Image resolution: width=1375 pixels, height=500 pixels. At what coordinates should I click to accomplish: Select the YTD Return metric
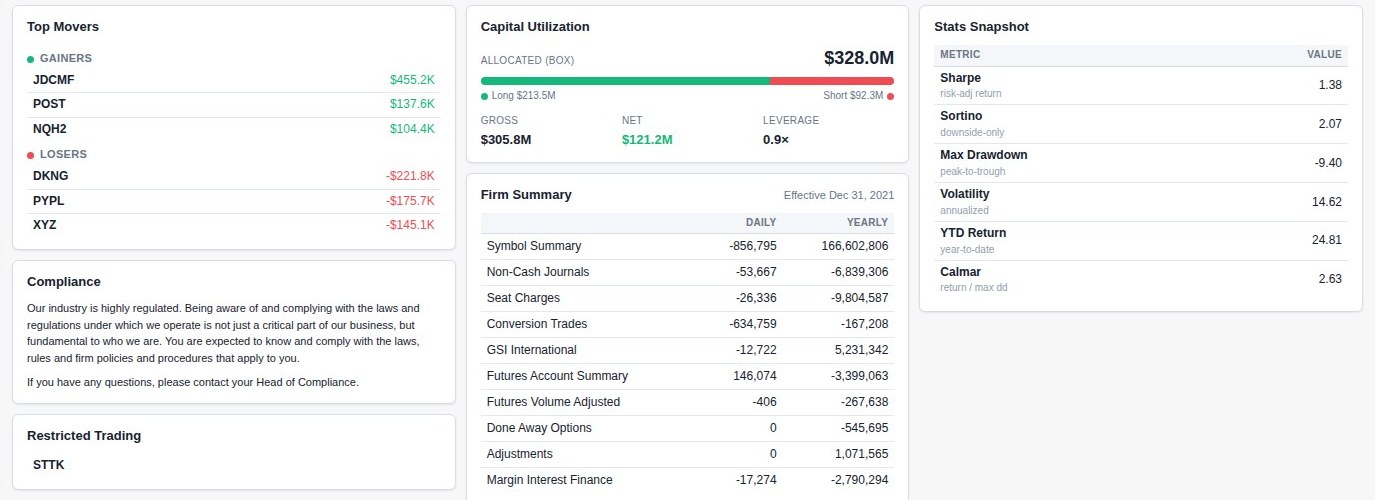[x=1141, y=240]
